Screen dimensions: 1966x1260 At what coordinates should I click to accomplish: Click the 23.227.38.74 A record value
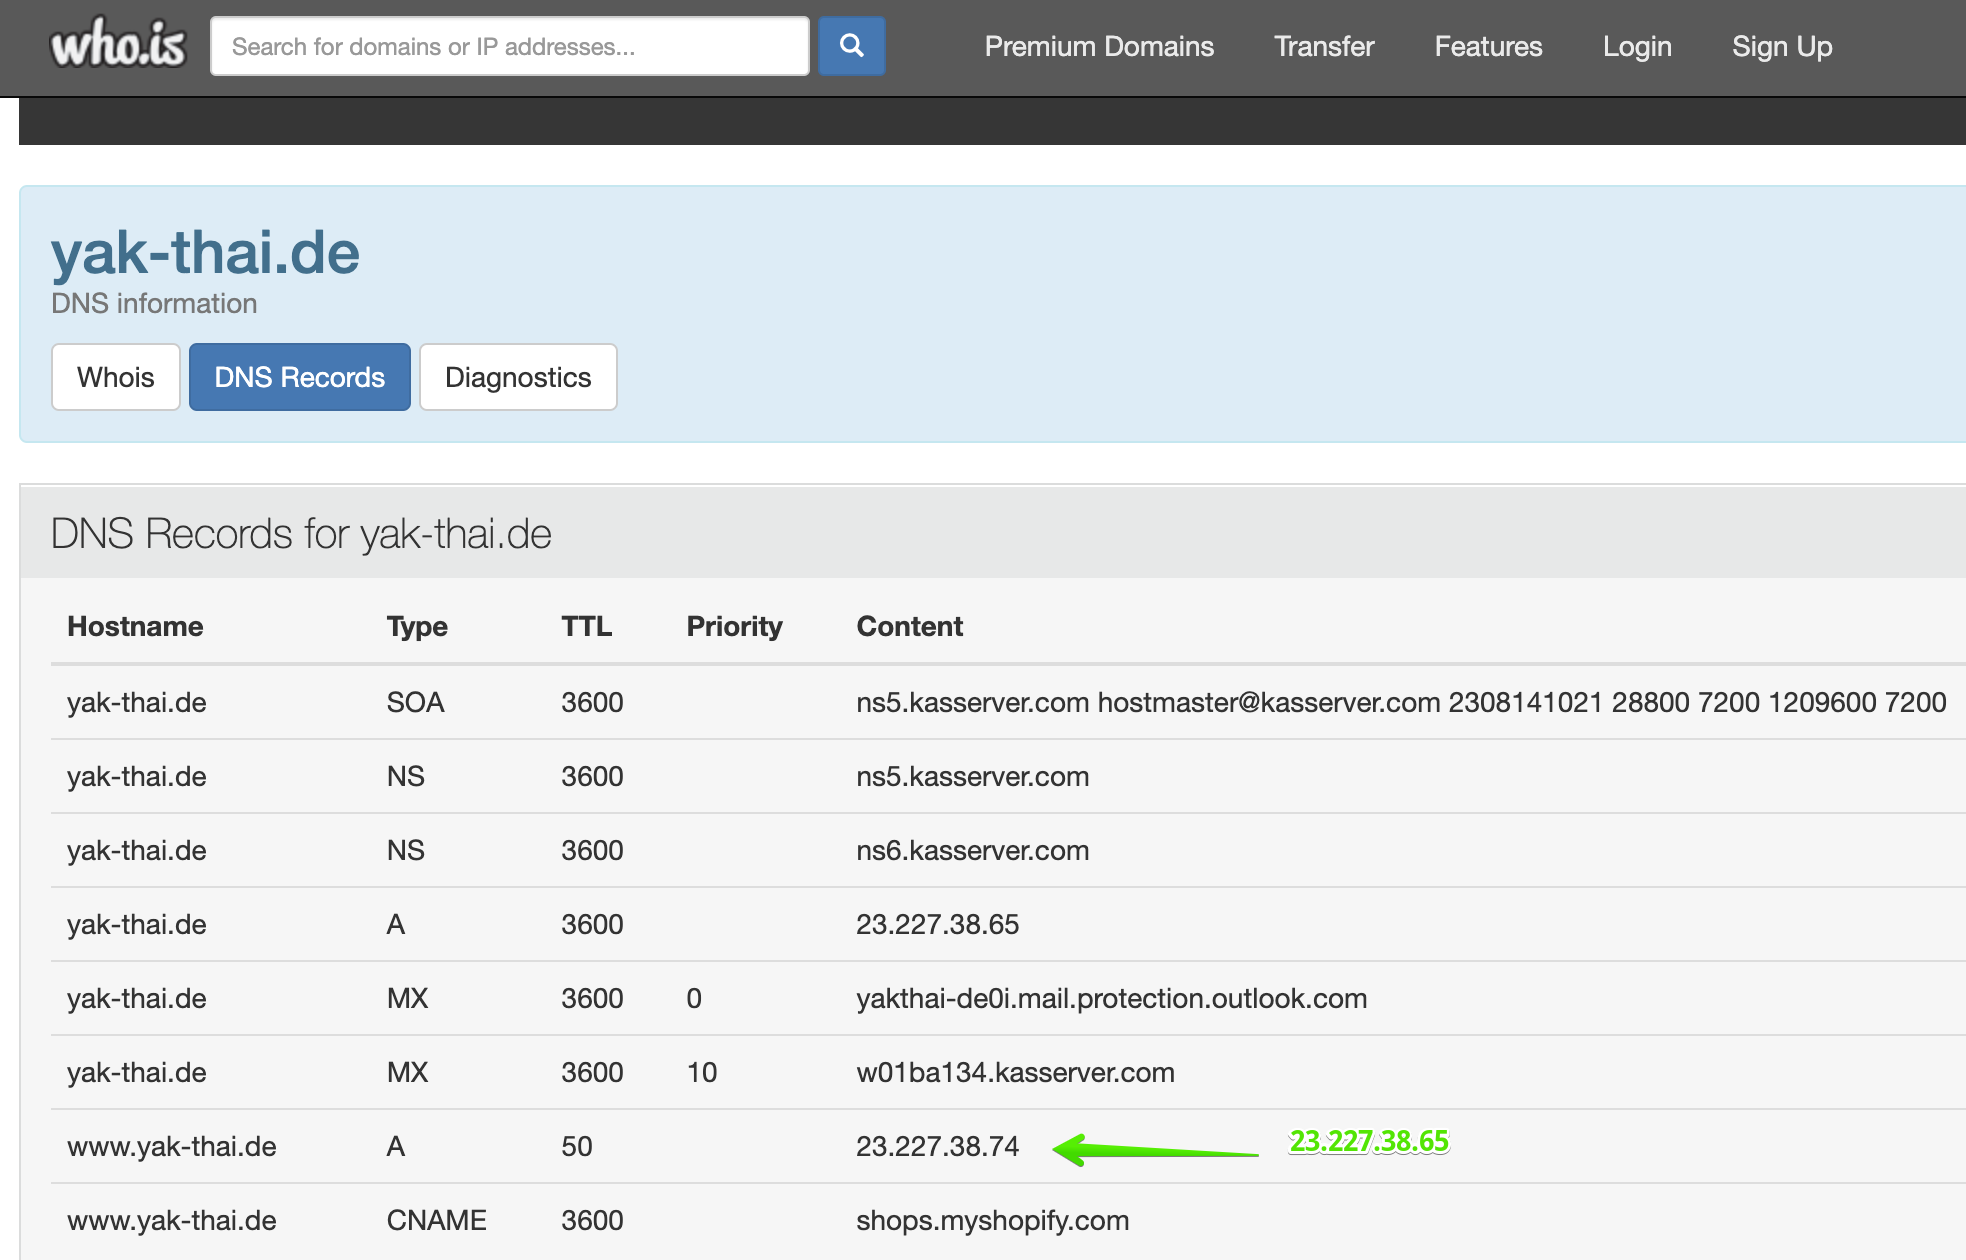pyautogui.click(x=937, y=1146)
